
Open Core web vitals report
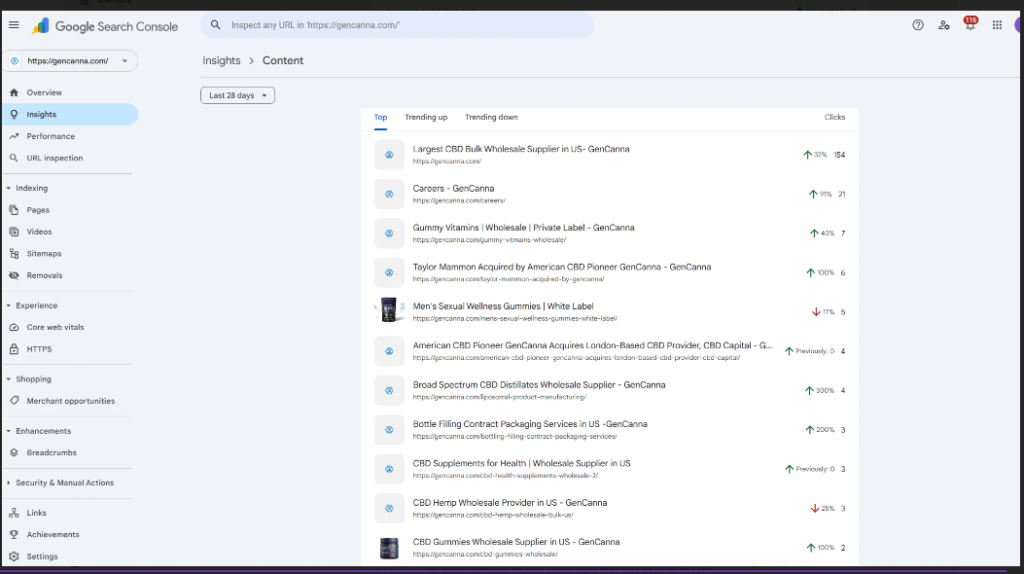tap(54, 327)
